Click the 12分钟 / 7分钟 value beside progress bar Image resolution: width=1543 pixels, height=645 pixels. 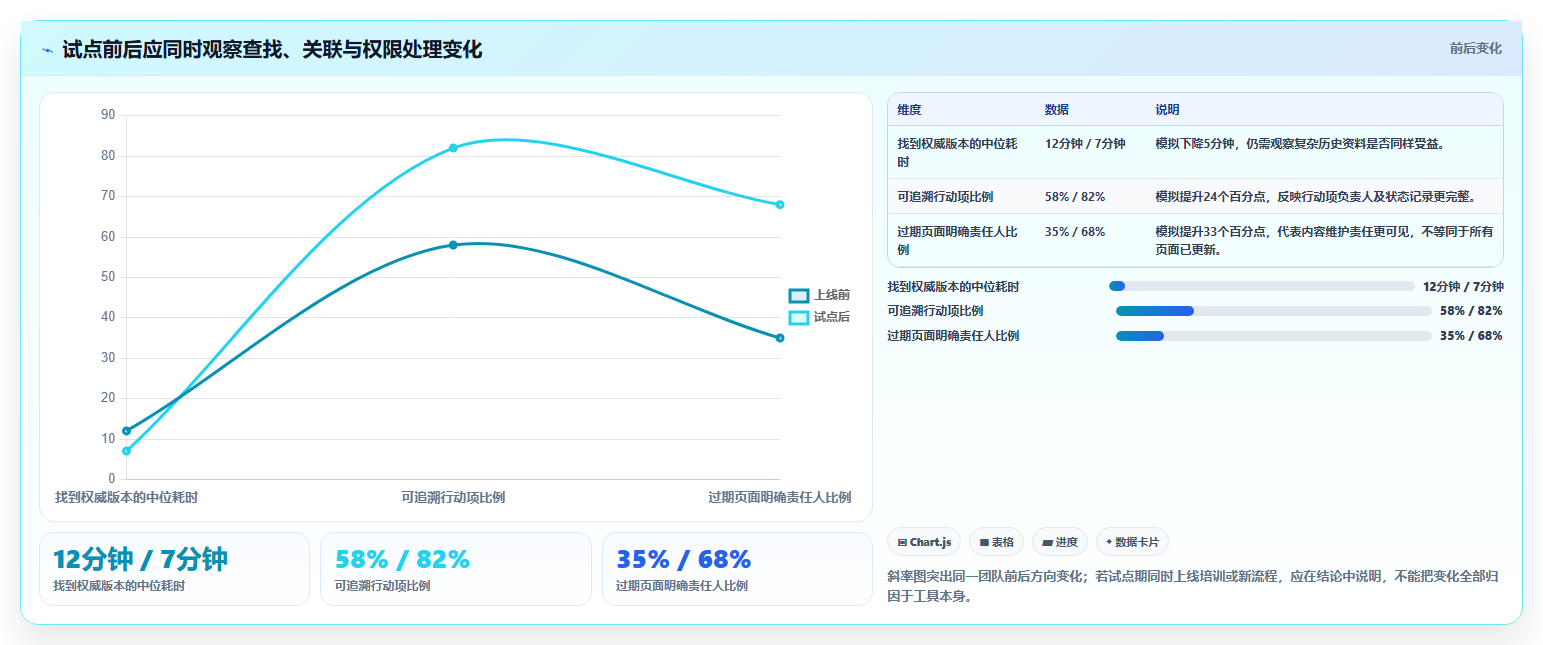click(x=1463, y=287)
